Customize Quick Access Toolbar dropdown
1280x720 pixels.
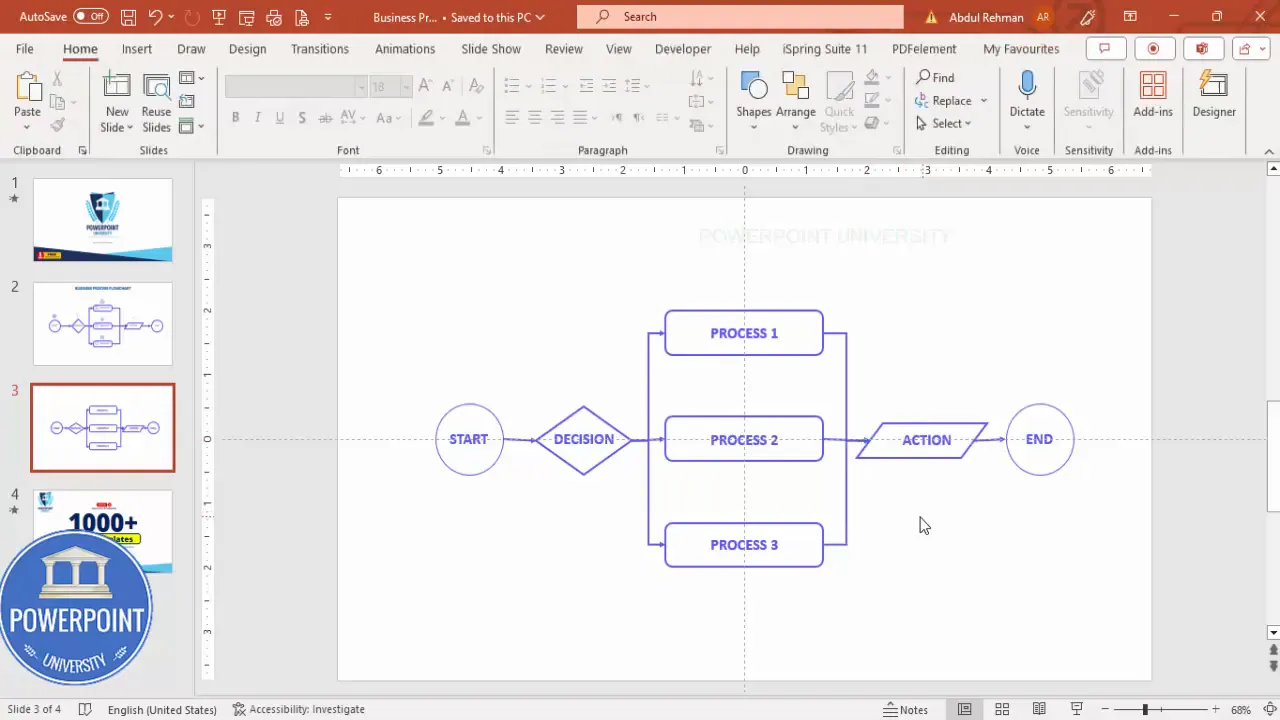(327, 17)
